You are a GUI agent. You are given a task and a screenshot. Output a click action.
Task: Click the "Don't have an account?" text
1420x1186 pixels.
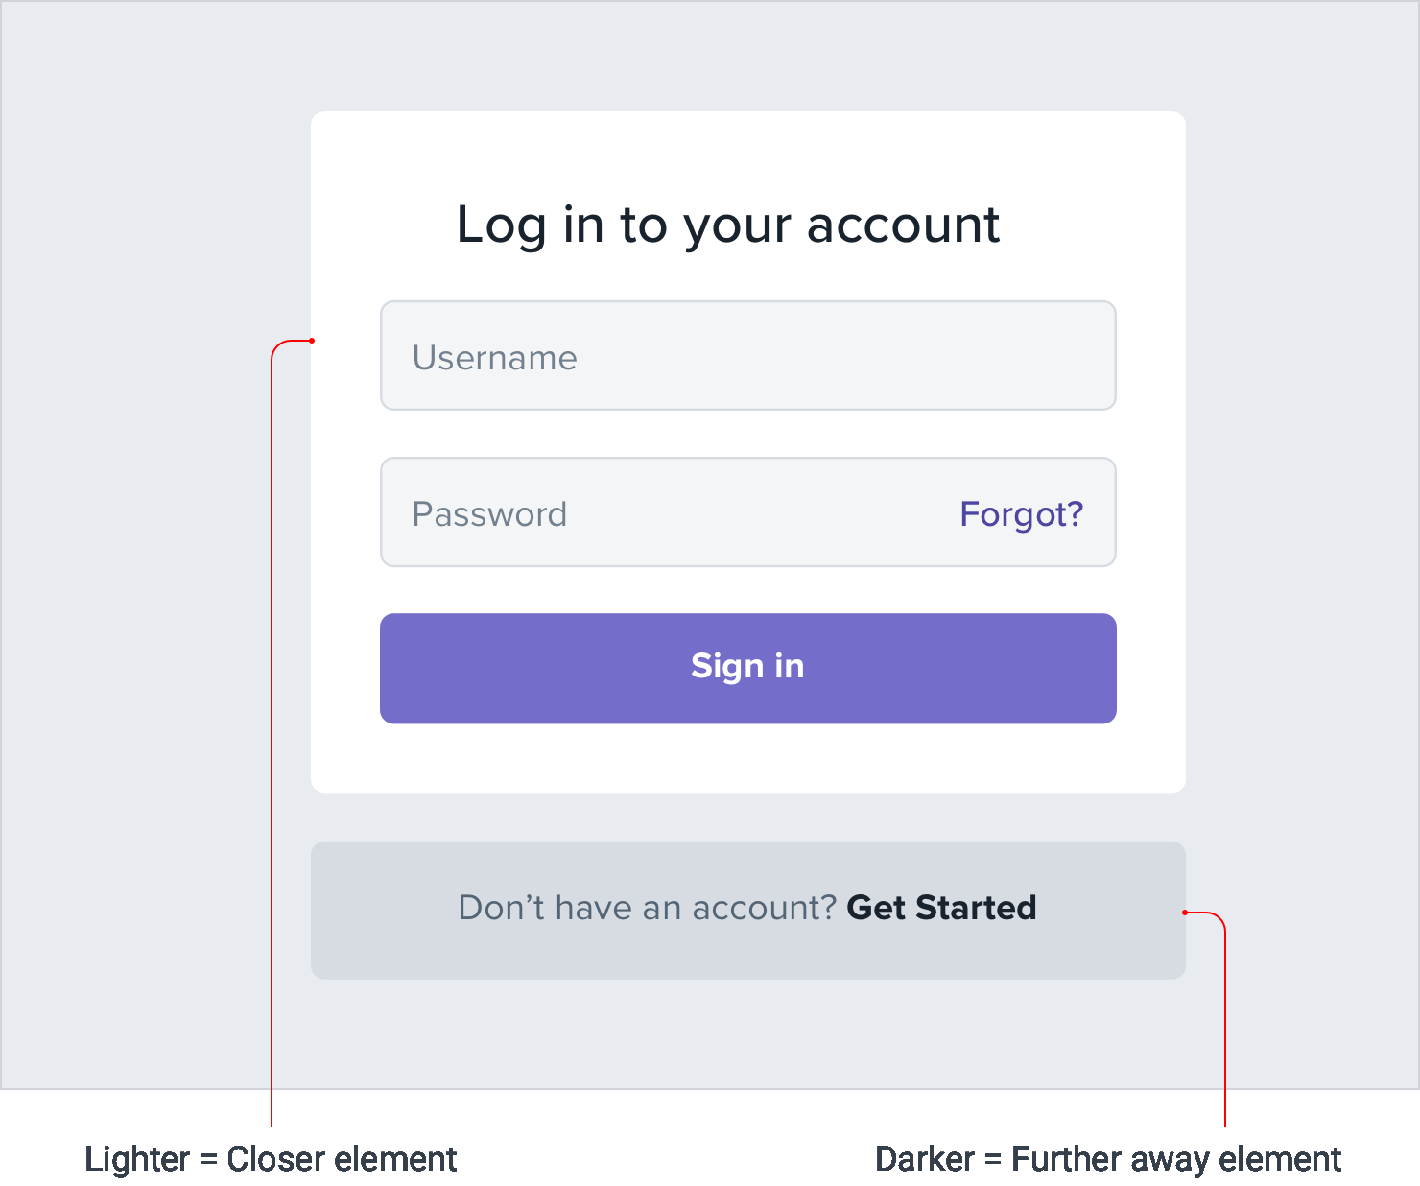tap(647, 907)
